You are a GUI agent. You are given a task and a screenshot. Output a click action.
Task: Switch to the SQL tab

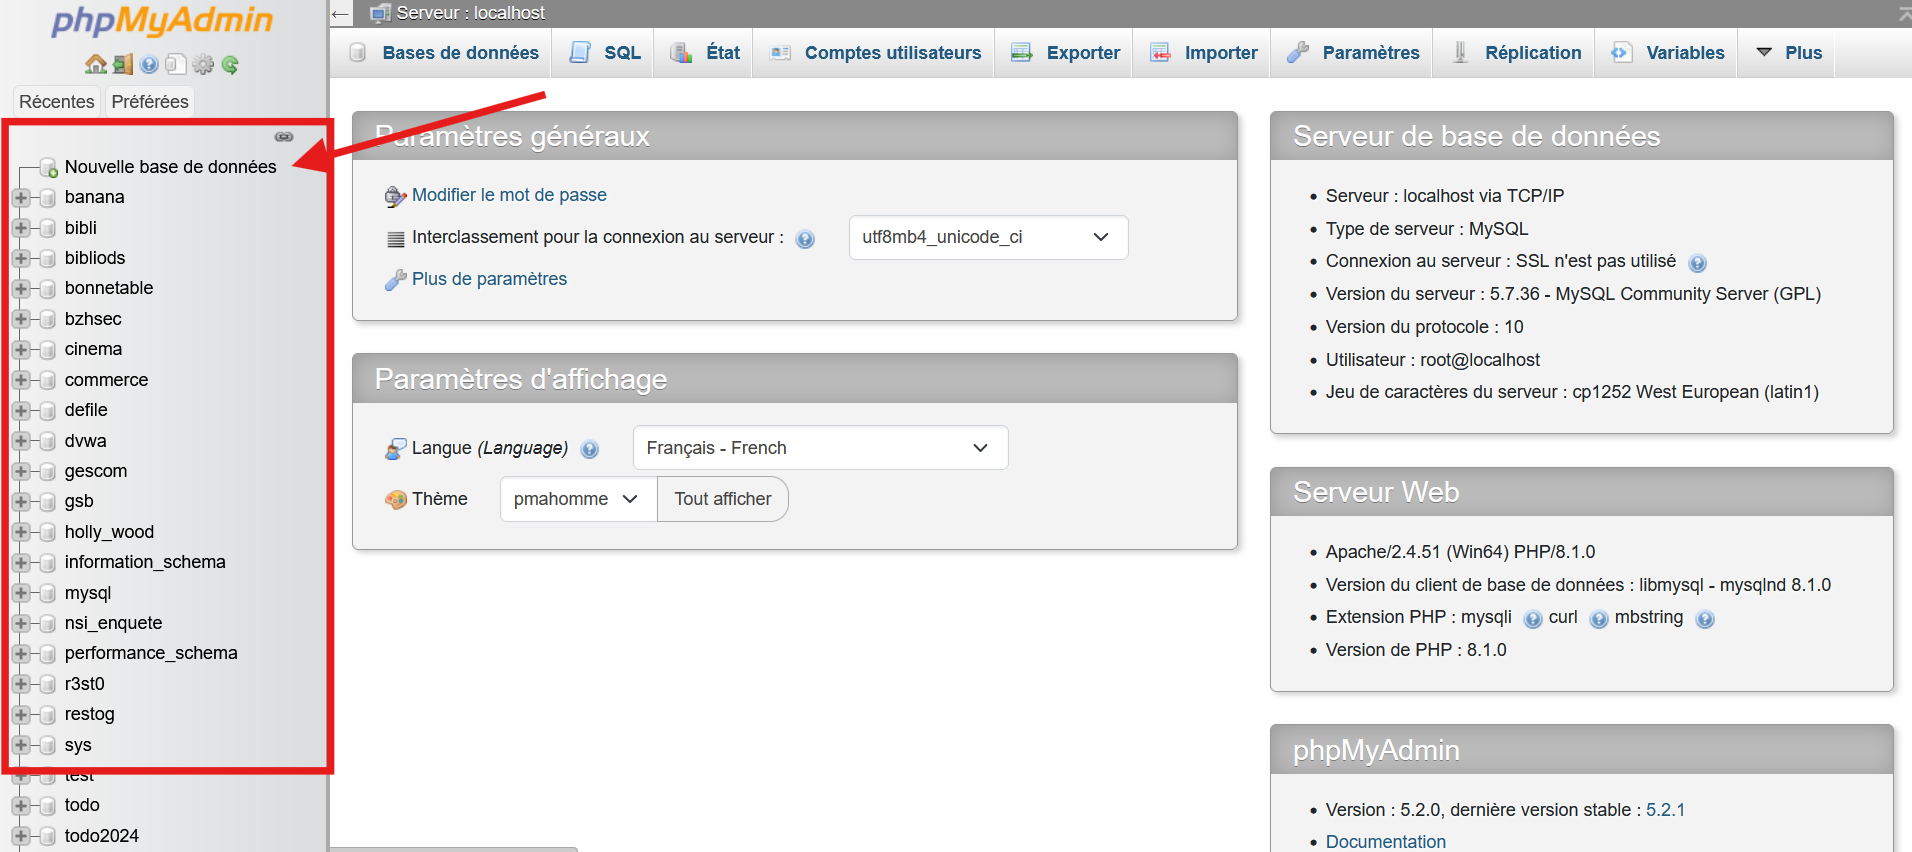click(x=604, y=53)
